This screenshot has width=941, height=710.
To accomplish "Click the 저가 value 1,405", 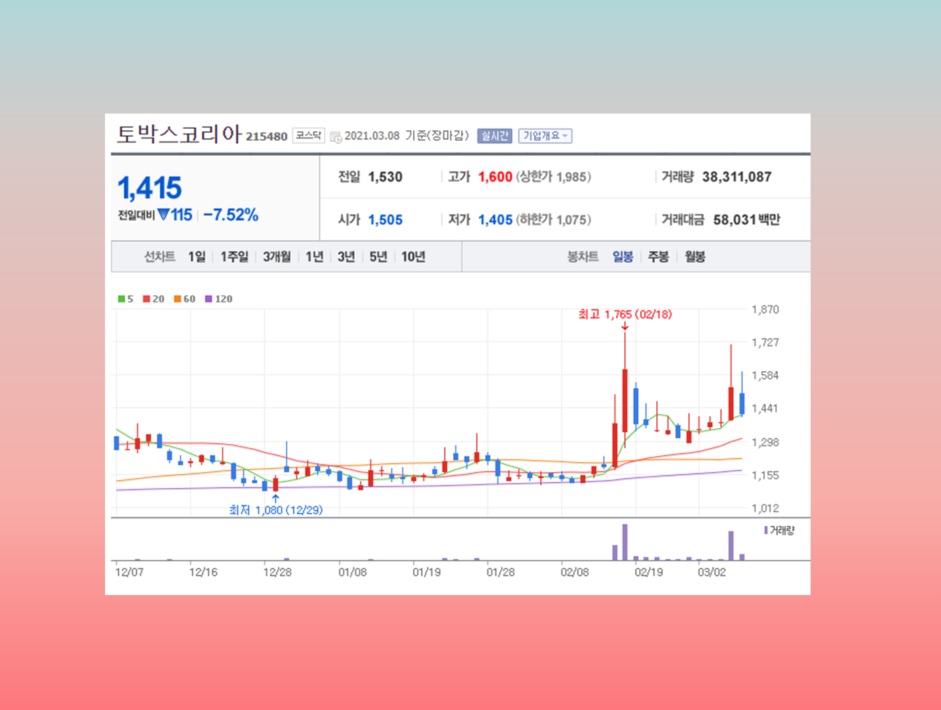I will (495, 220).
